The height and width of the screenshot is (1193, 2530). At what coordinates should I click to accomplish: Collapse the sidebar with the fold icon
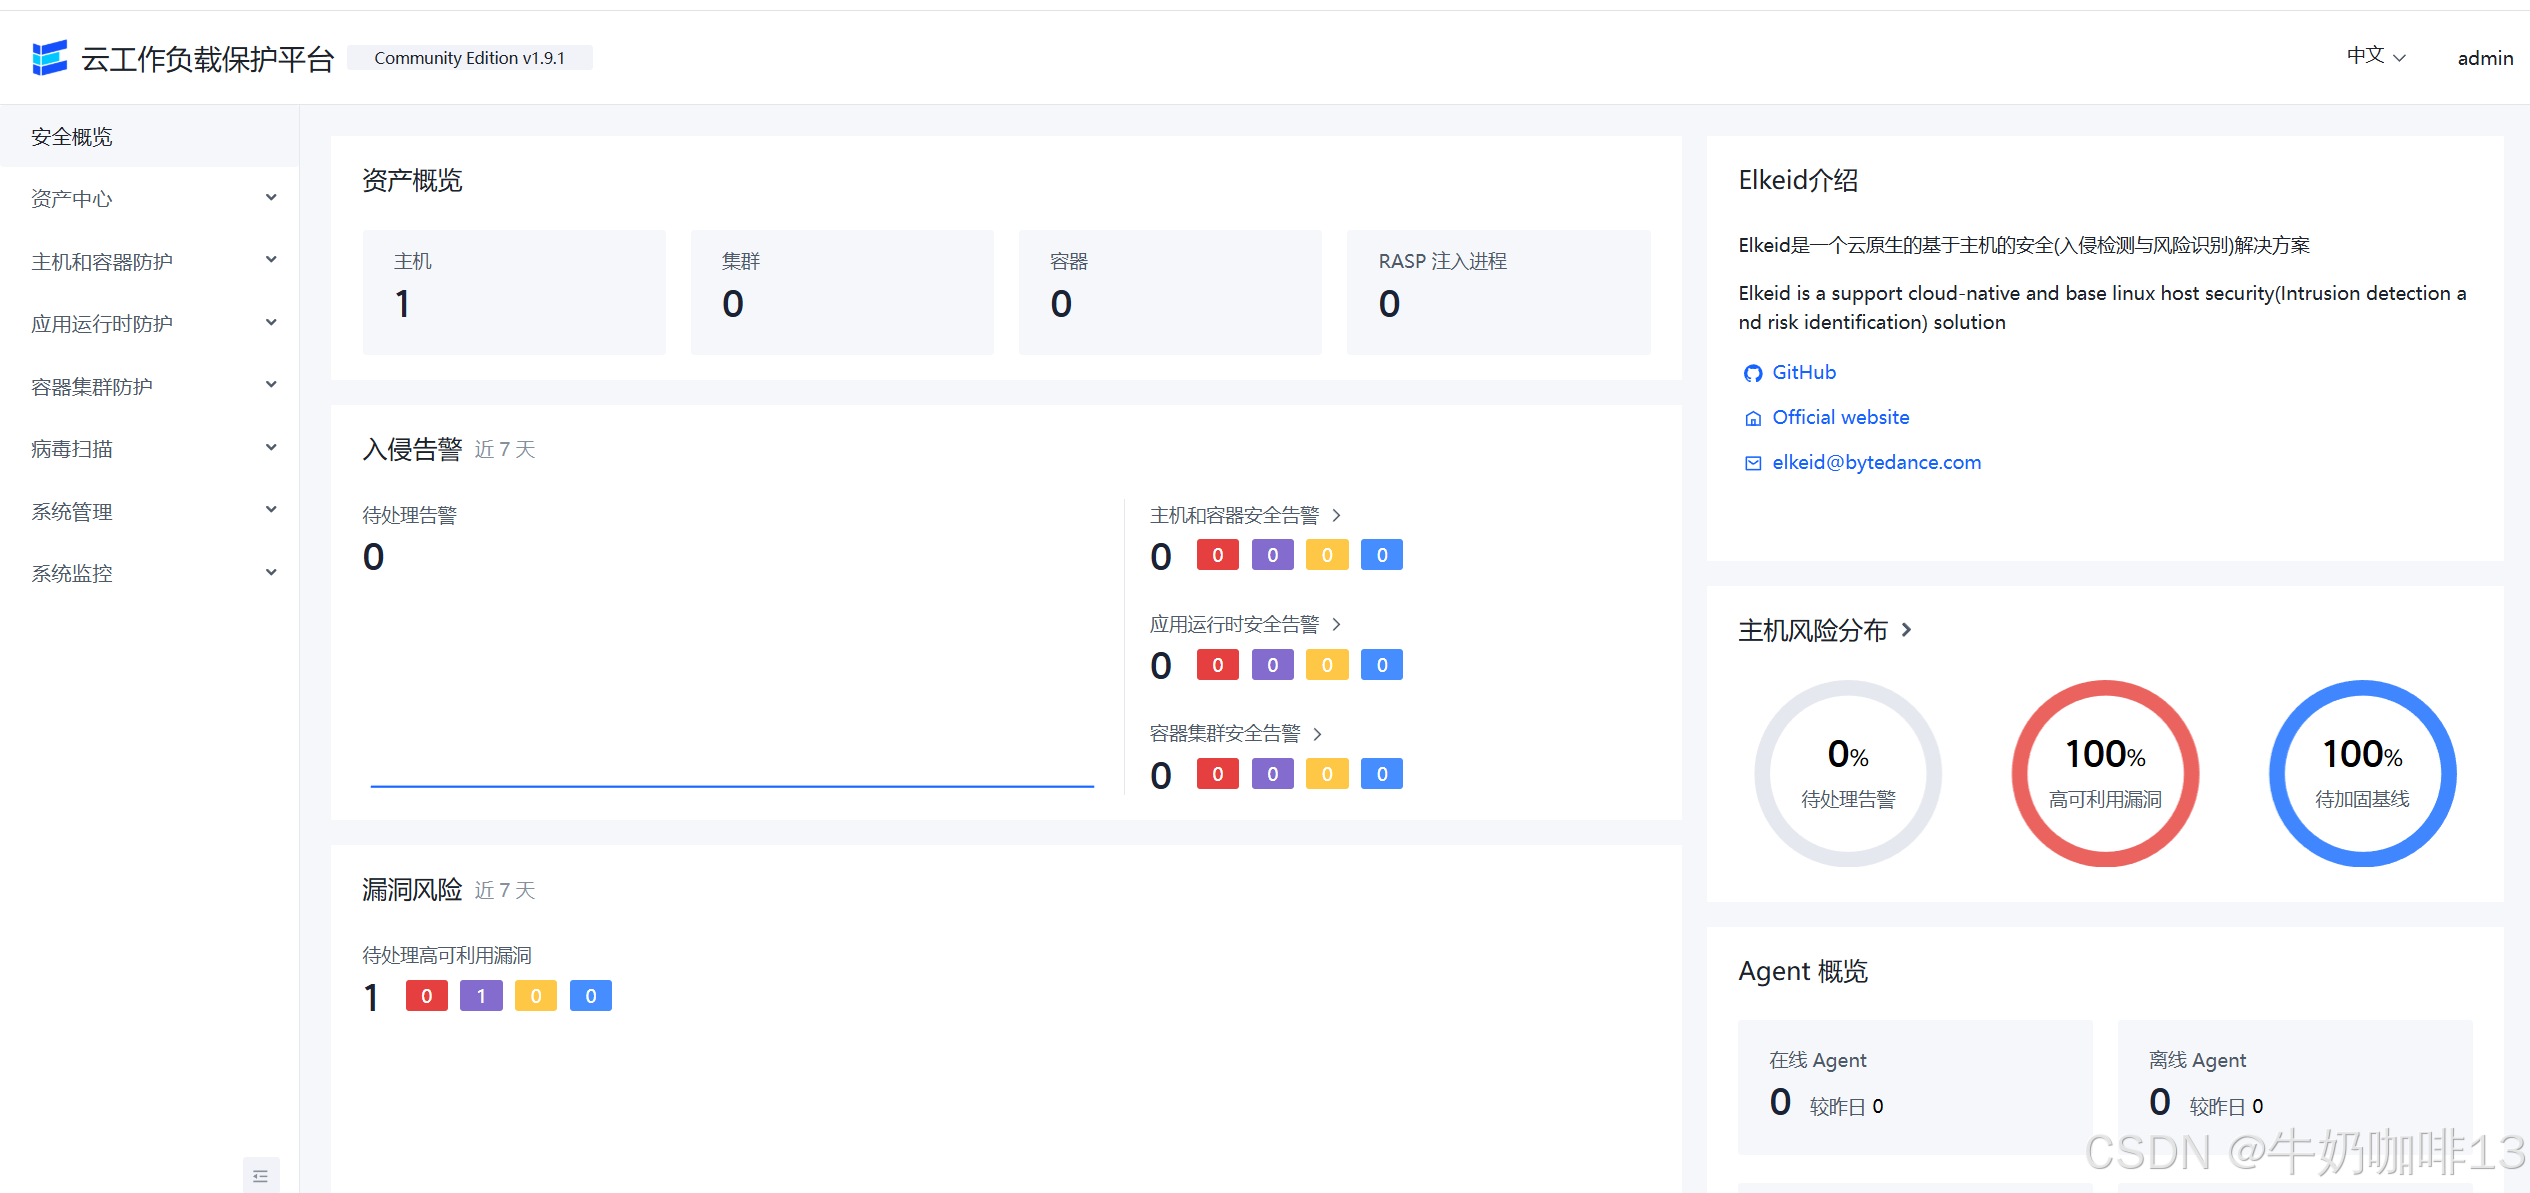(260, 1175)
